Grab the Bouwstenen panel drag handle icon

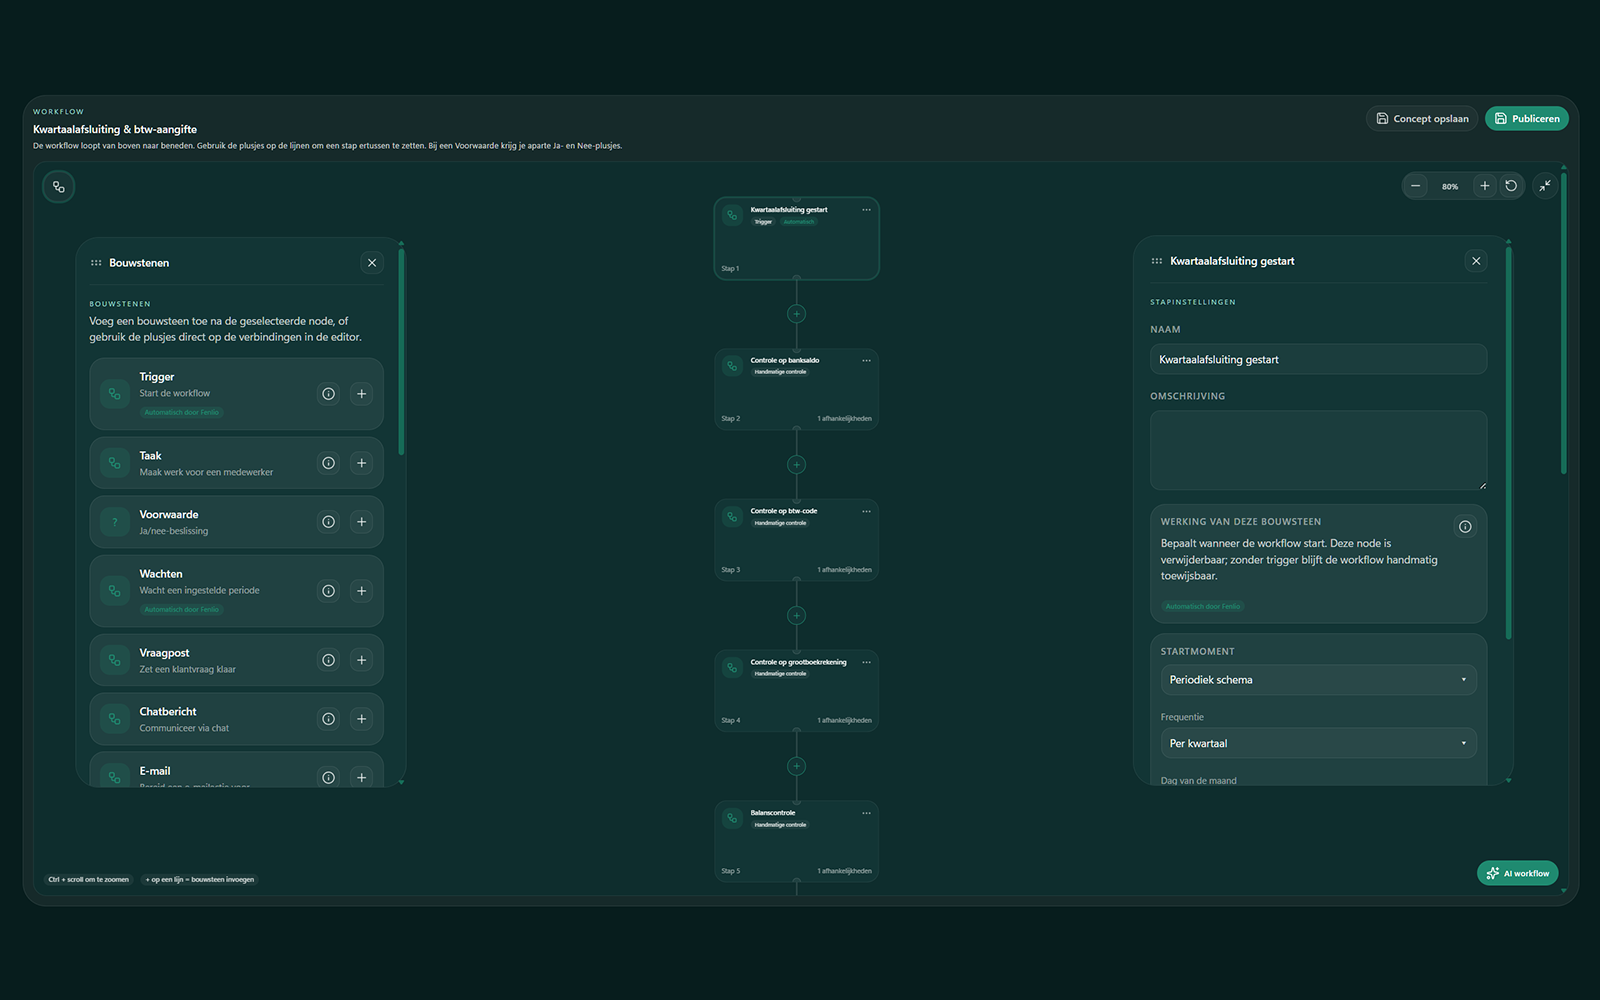pos(96,263)
